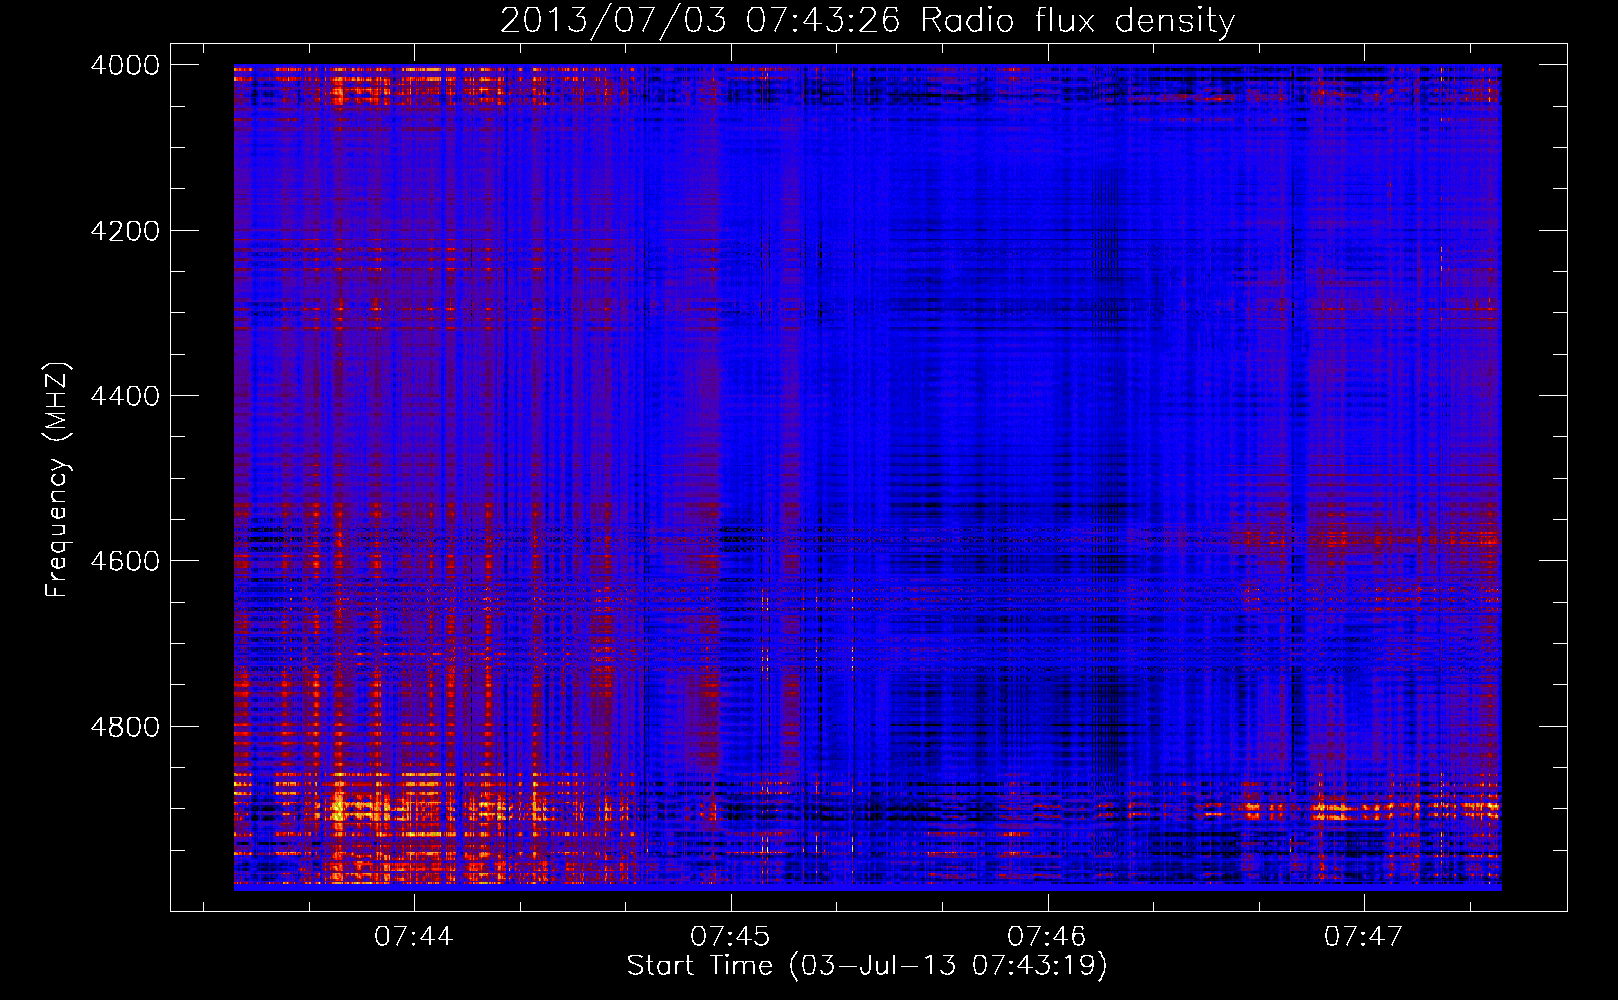Select the 4200 frequency tick label
The height and width of the screenshot is (1000, 1618).
pos(125,231)
